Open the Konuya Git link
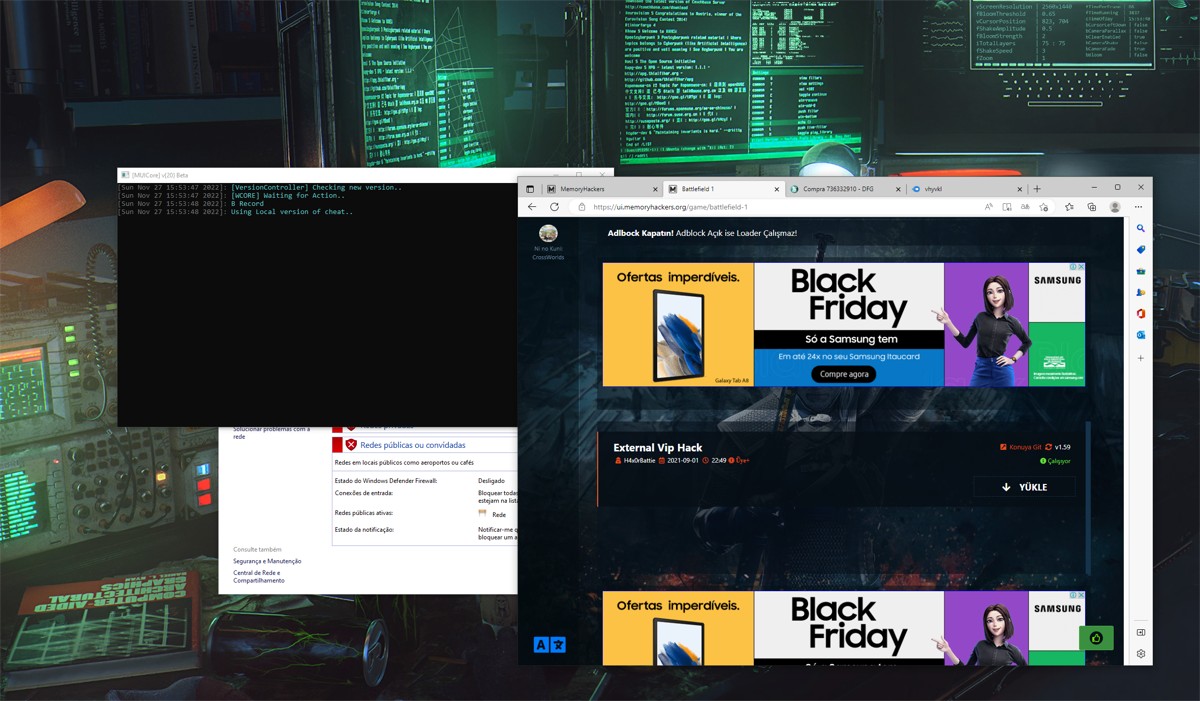 1020,447
